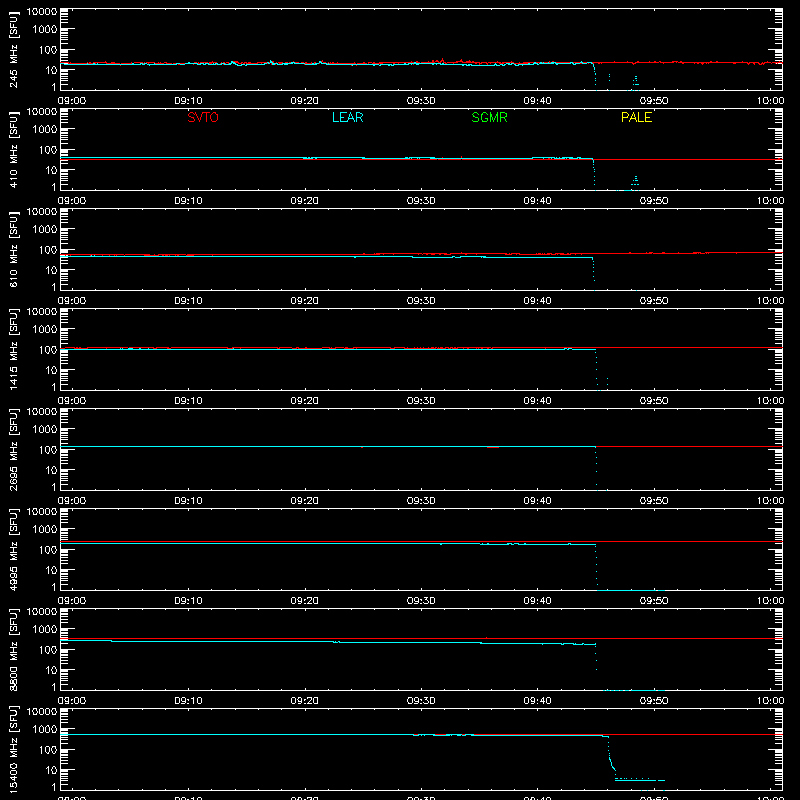Click 09:30 tick label under 8800 MHz plot
The image size is (800, 800).
421,701
